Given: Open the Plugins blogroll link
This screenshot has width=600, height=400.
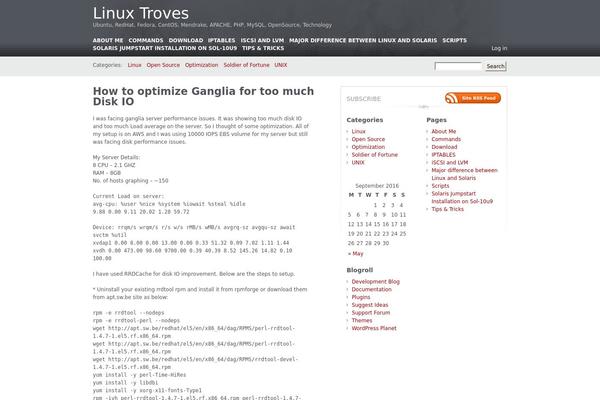Looking at the screenshot, I should pyautogui.click(x=361, y=297).
